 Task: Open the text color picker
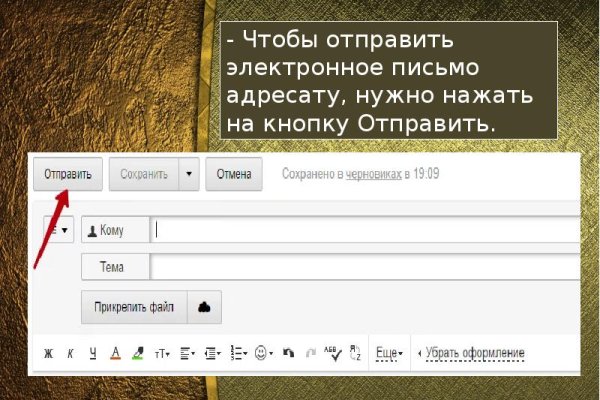(x=115, y=354)
